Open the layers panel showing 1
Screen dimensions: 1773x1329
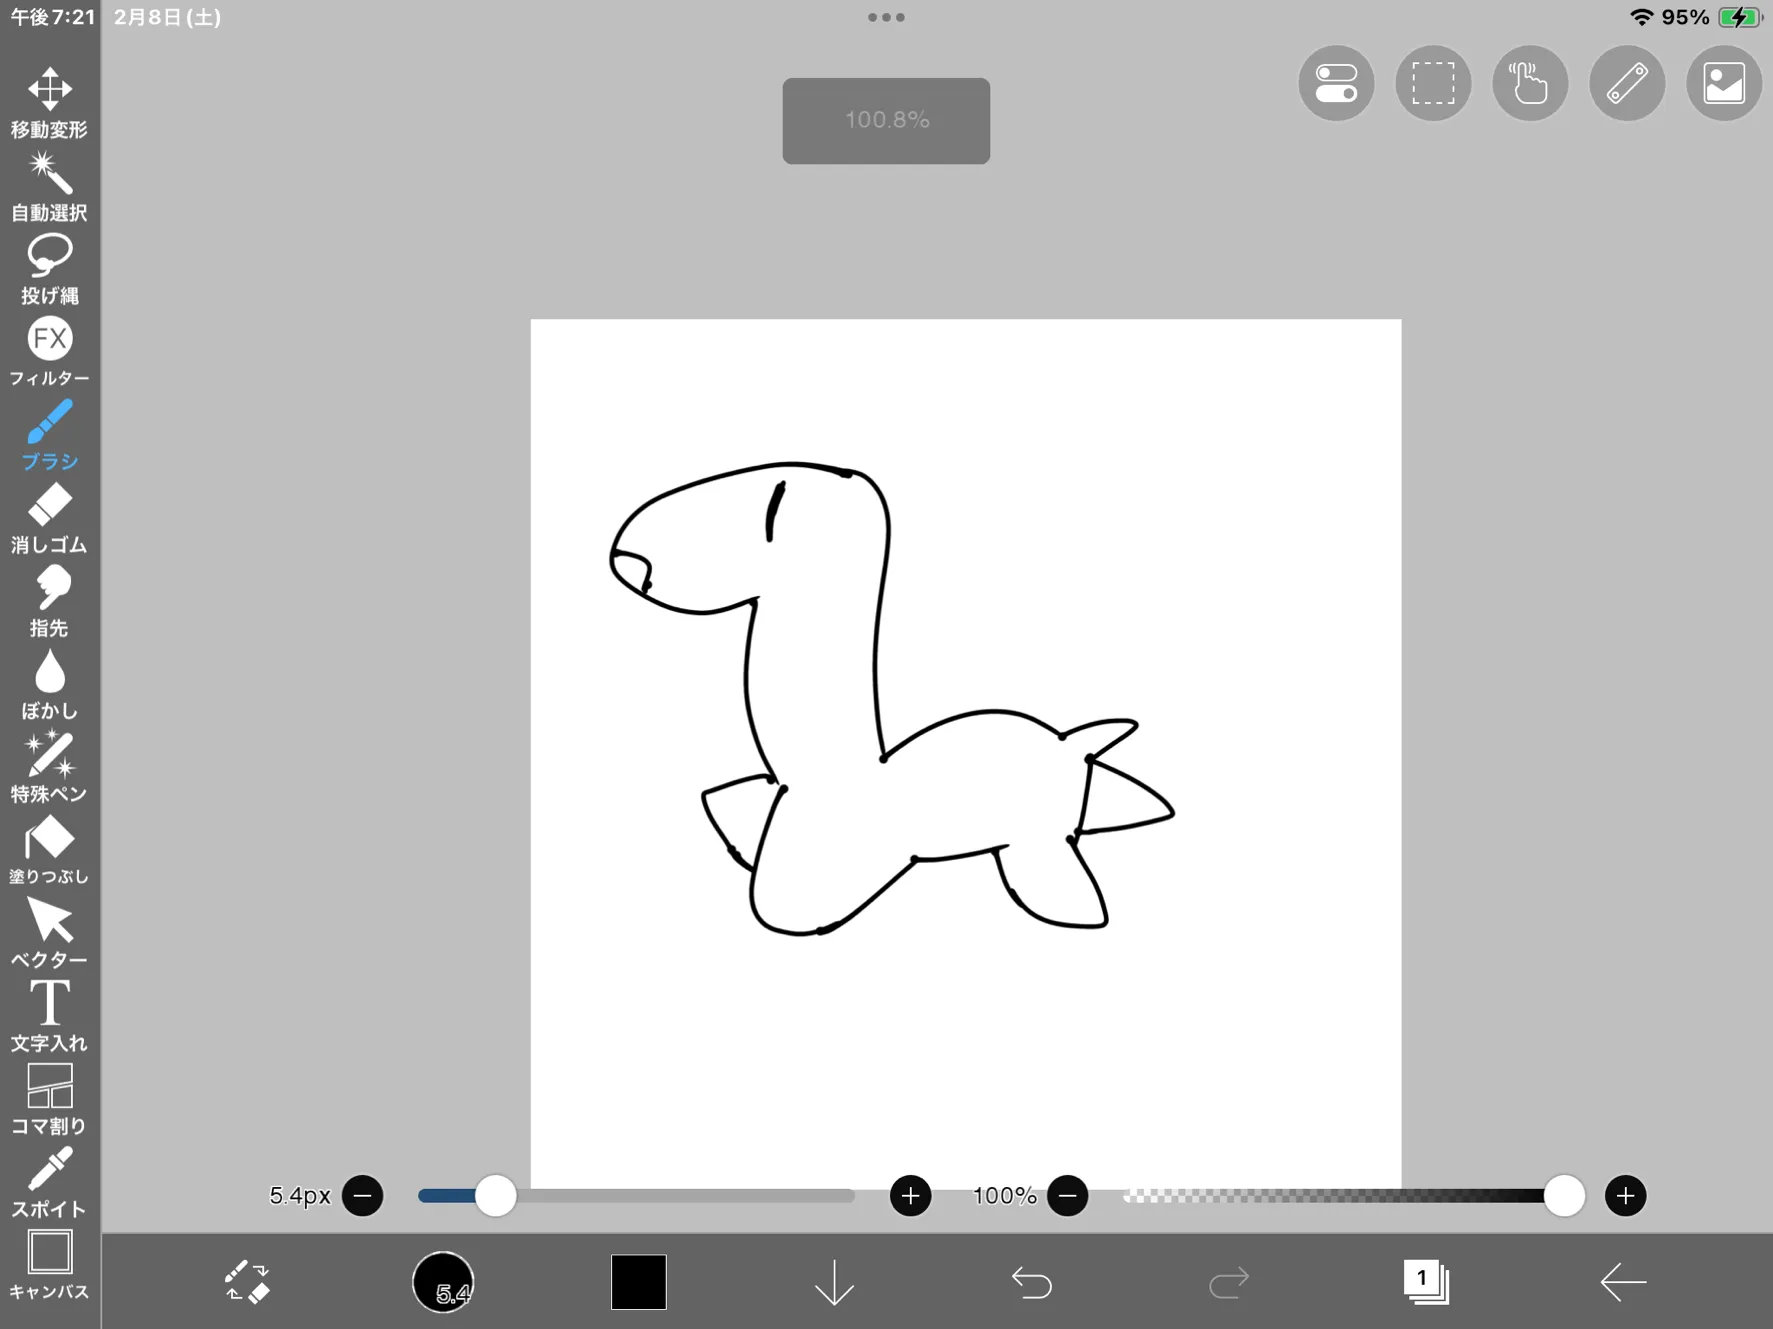click(1425, 1282)
